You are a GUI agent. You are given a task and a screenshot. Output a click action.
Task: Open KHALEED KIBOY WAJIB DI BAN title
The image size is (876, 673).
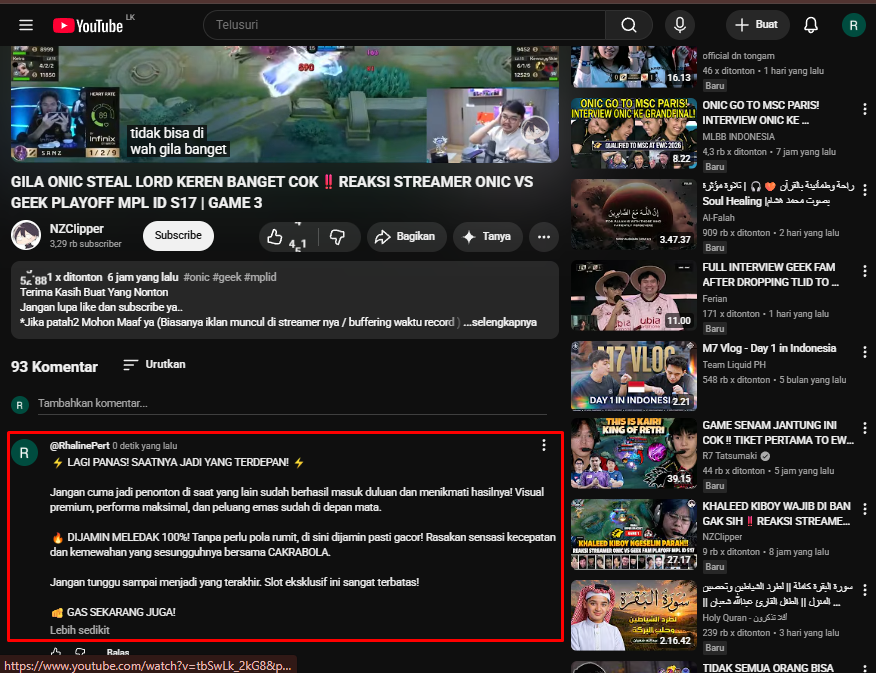tap(777, 514)
